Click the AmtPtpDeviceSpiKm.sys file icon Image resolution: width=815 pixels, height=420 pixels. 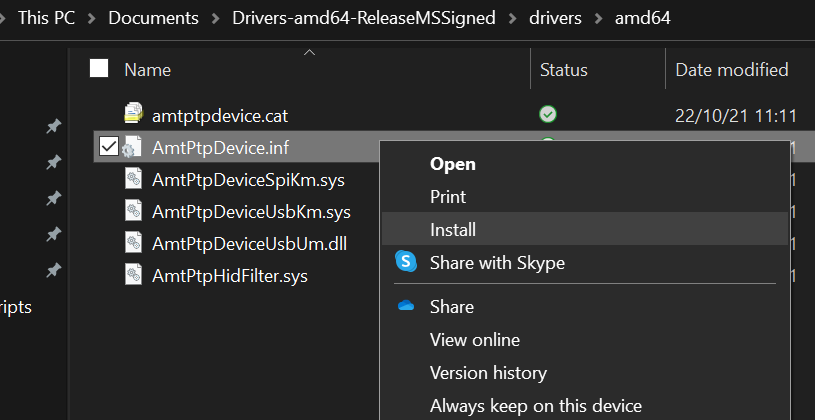coord(134,179)
